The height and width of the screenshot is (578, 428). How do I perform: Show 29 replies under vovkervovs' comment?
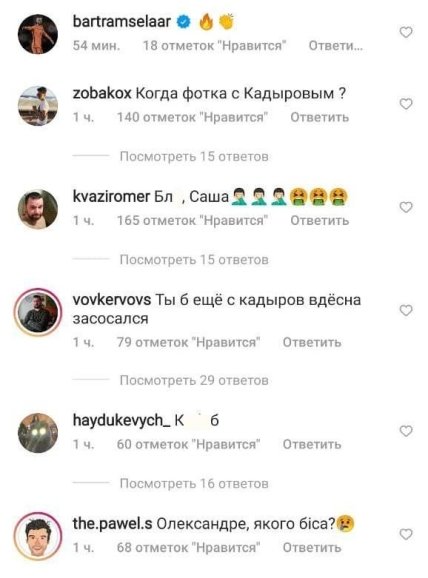click(194, 380)
